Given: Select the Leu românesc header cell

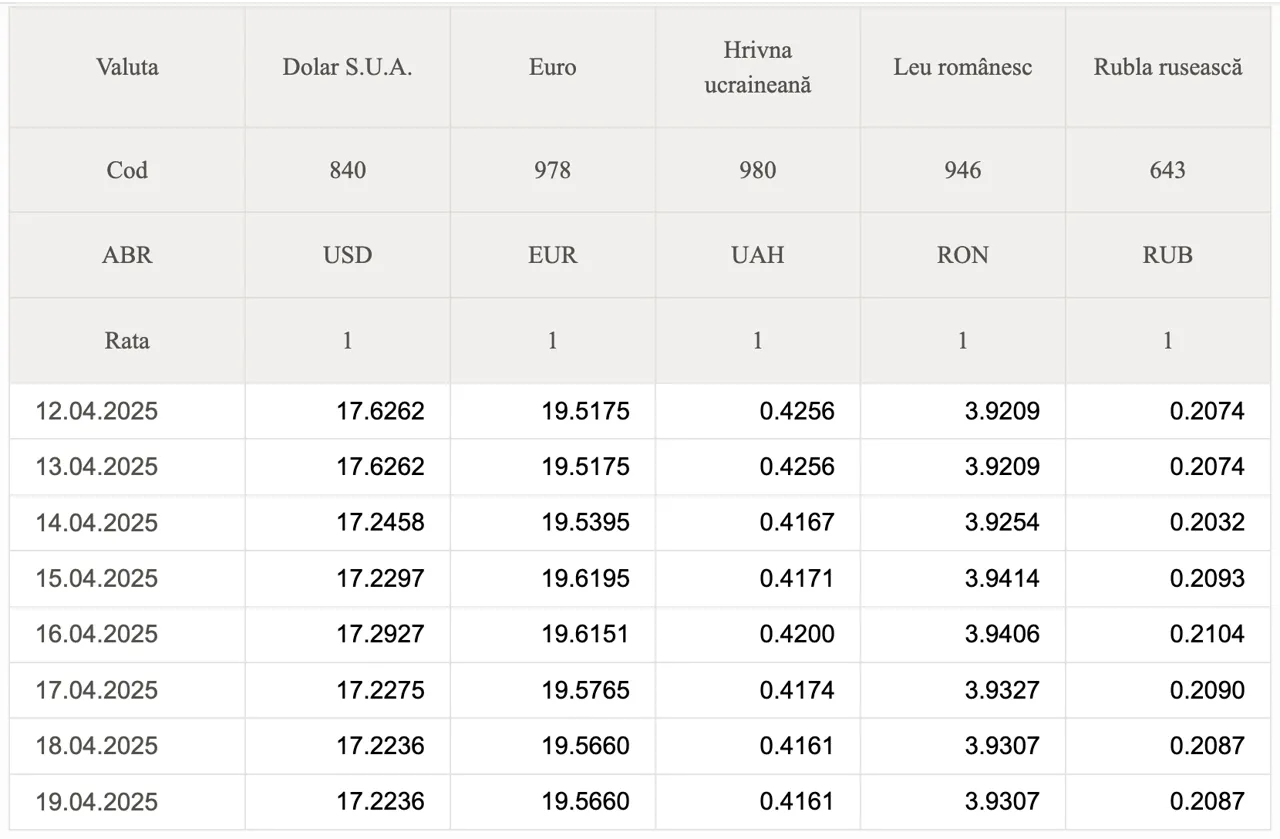Looking at the screenshot, I should tap(962, 68).
